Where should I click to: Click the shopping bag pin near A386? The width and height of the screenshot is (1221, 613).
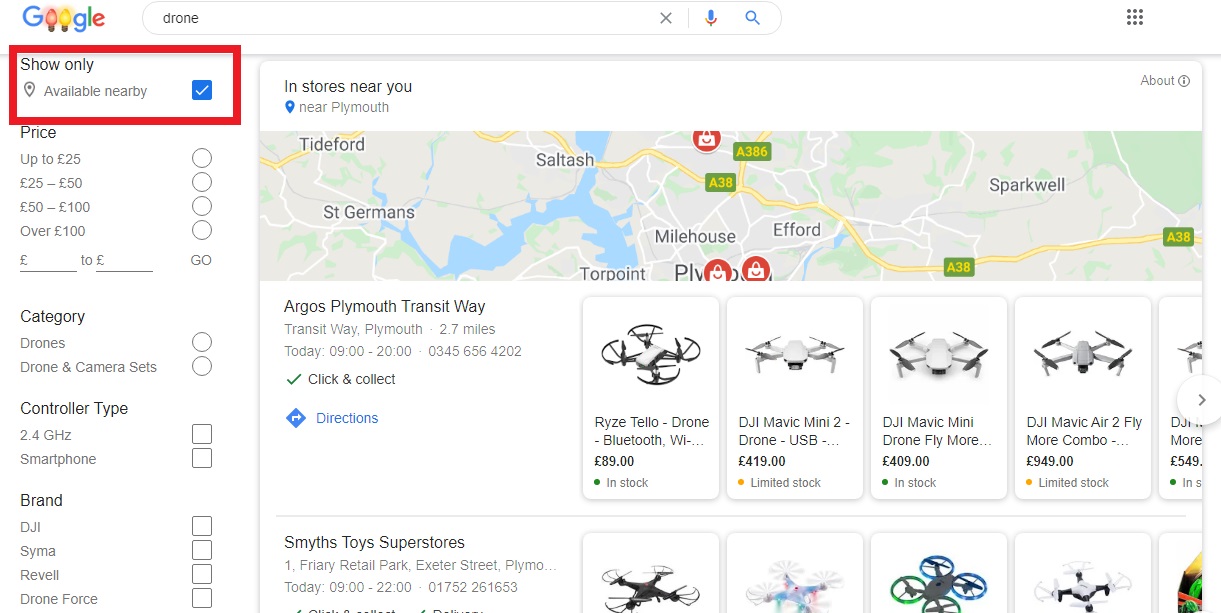707,139
